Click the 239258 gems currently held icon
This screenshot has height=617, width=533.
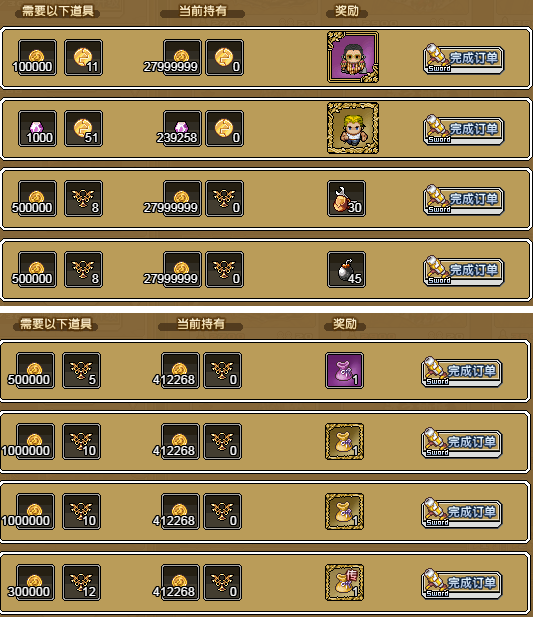click(182, 128)
